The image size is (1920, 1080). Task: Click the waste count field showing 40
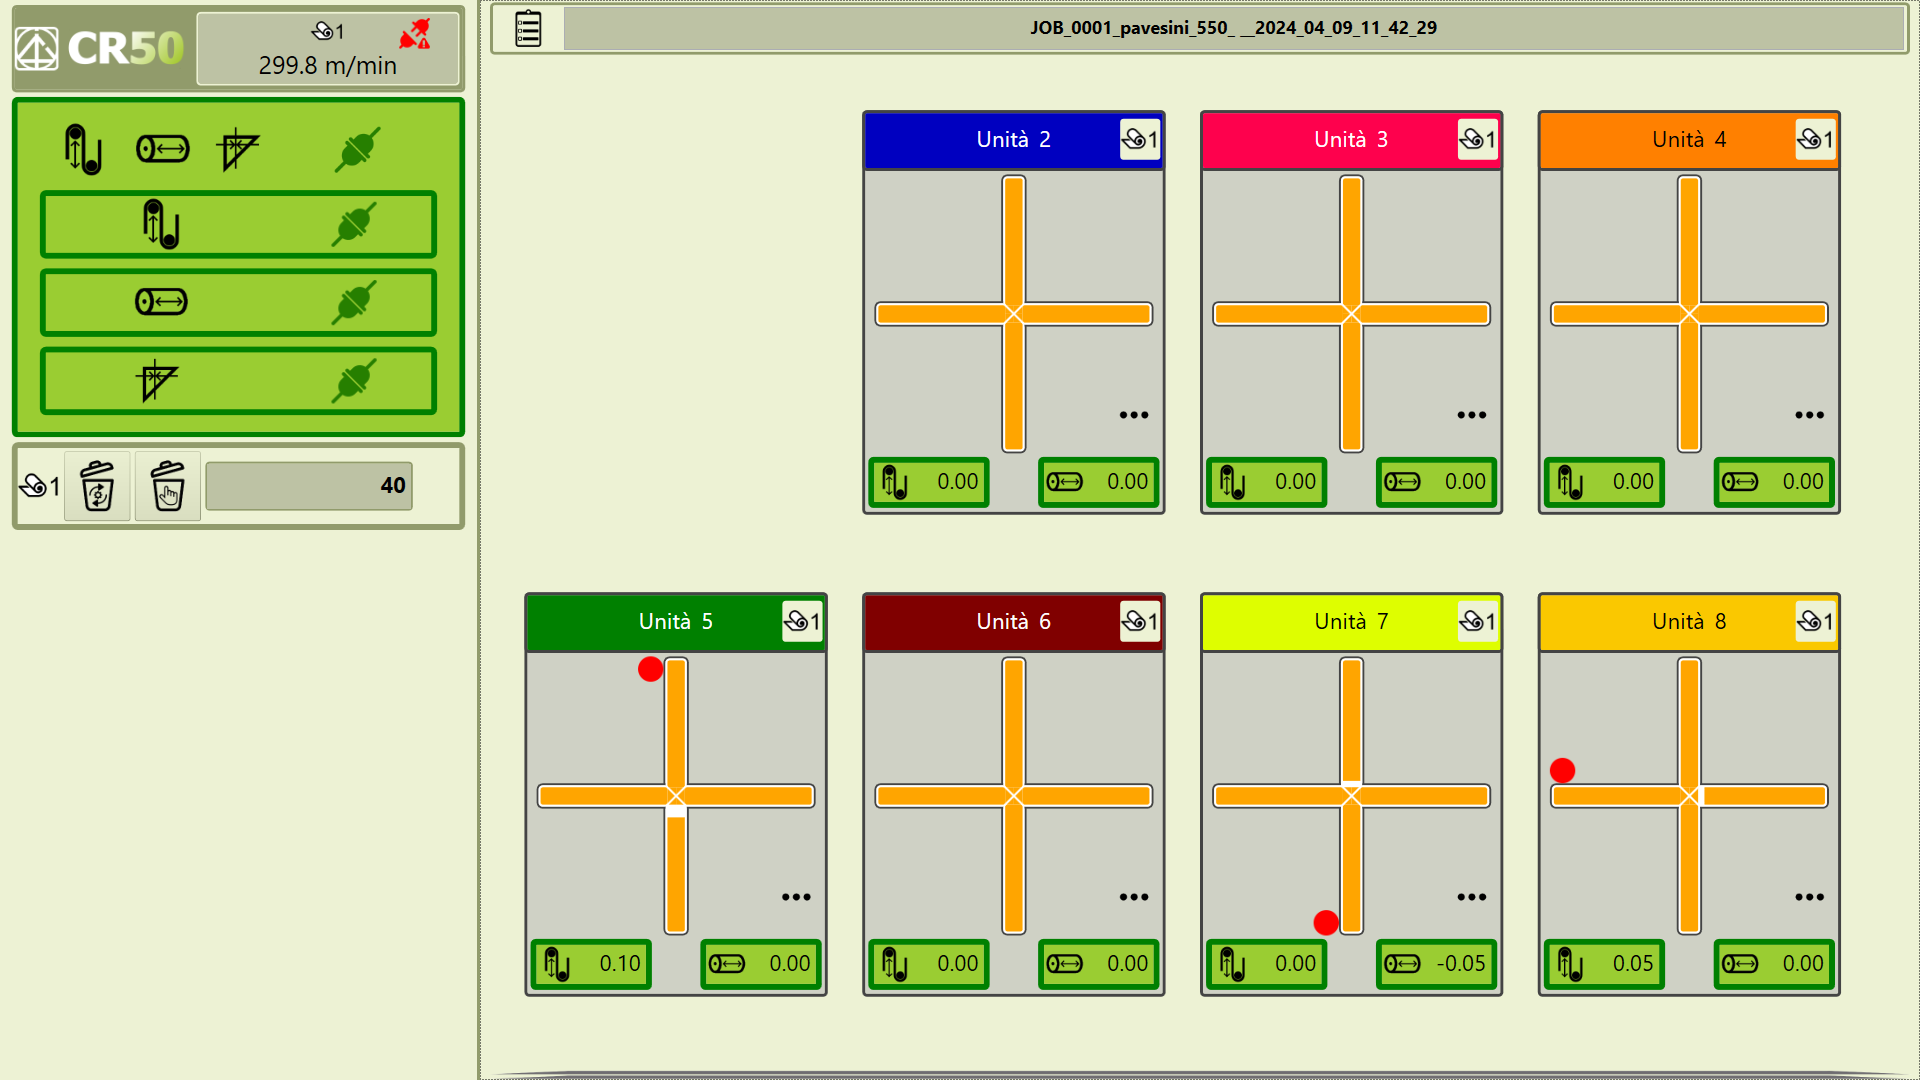pyautogui.click(x=309, y=486)
